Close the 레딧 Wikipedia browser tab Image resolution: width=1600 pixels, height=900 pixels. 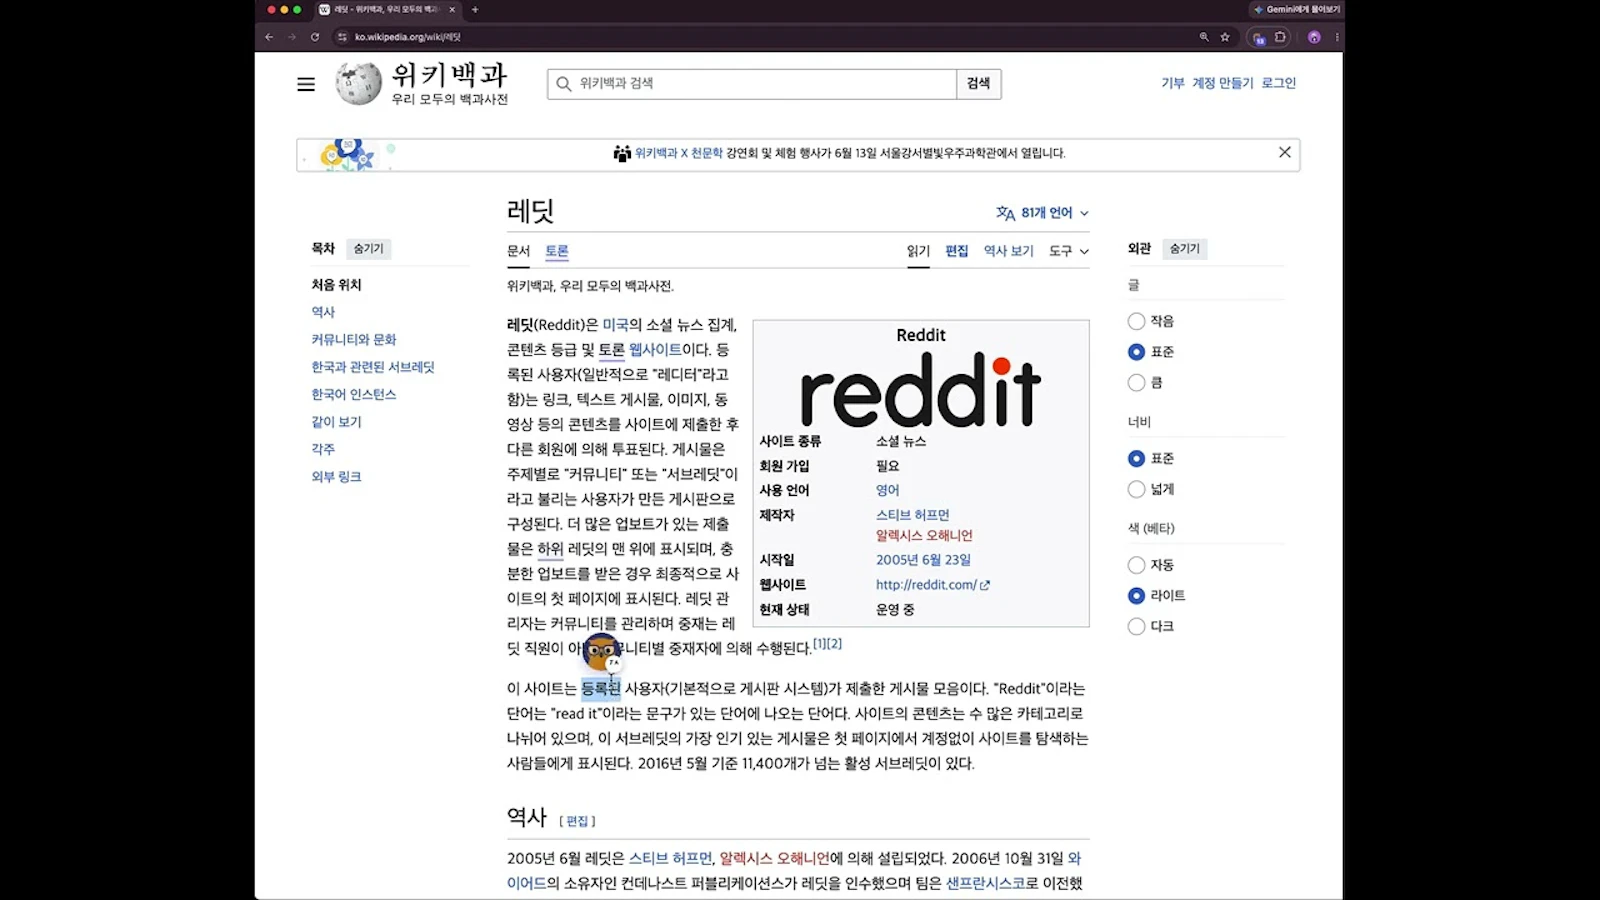pyautogui.click(x=452, y=9)
